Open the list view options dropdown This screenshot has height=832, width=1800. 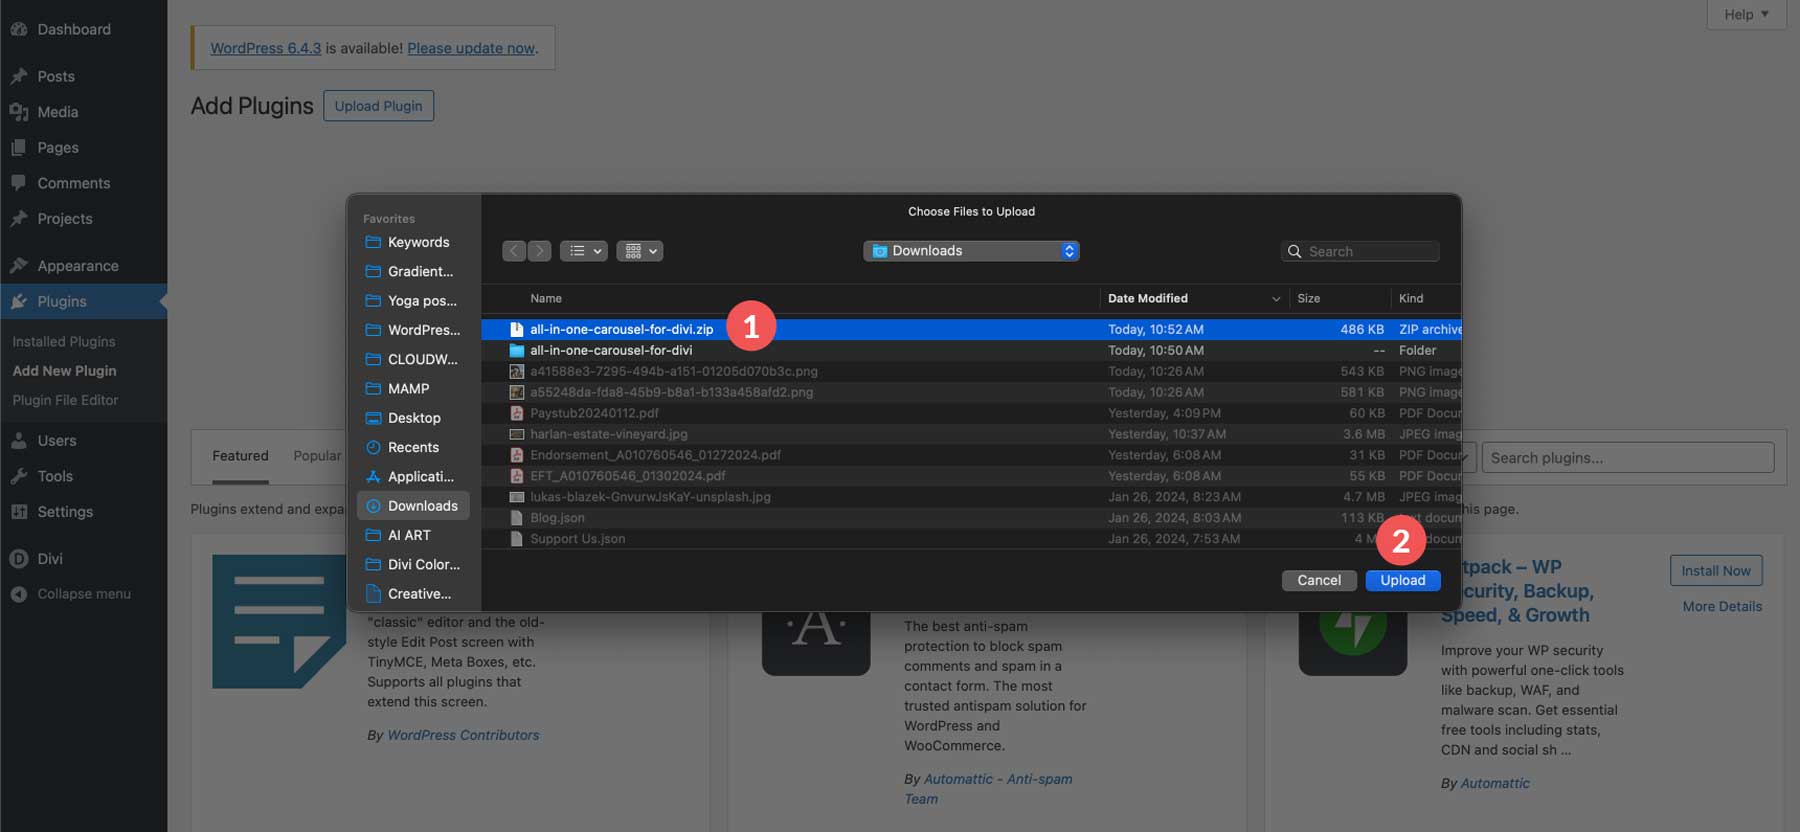pos(584,251)
